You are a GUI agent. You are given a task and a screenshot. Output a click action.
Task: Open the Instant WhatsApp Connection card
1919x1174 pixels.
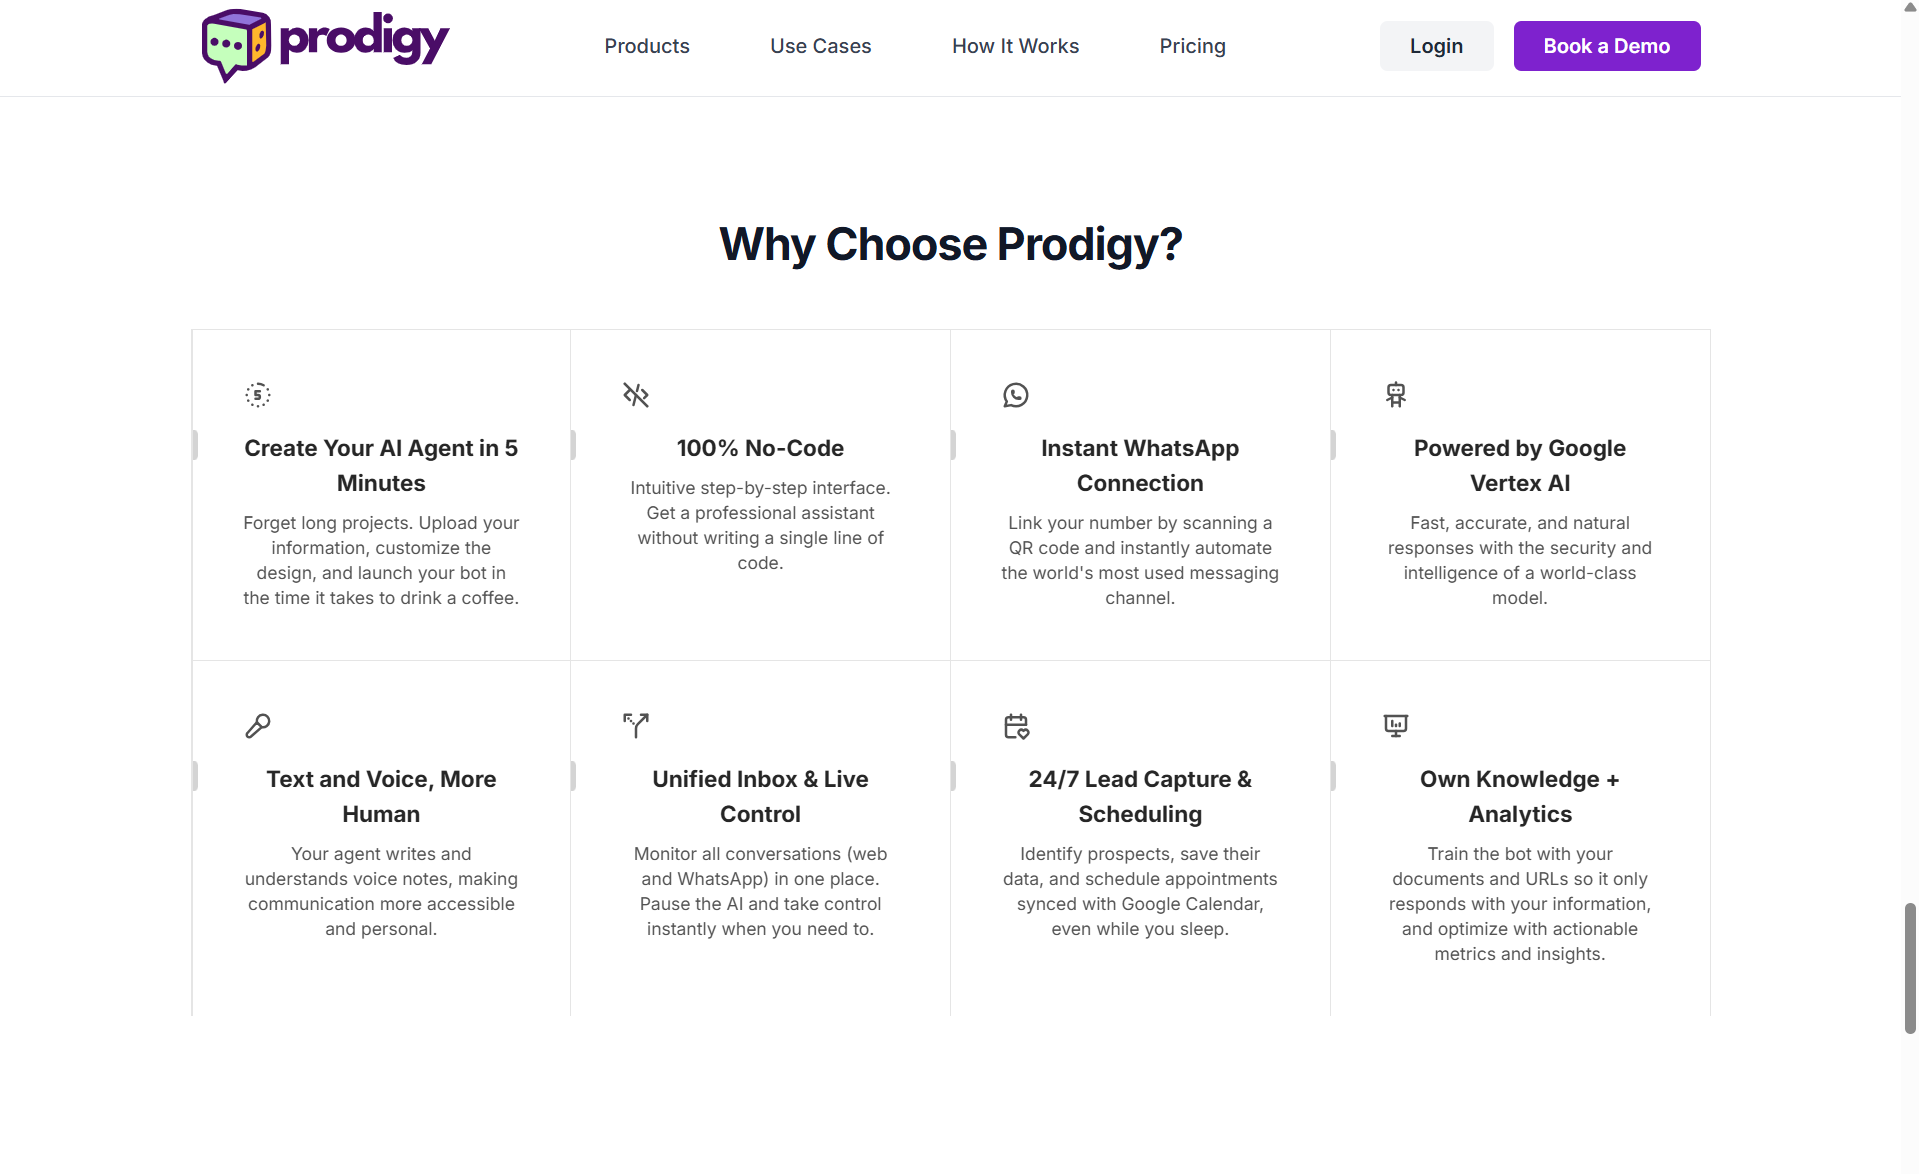pyautogui.click(x=1140, y=495)
